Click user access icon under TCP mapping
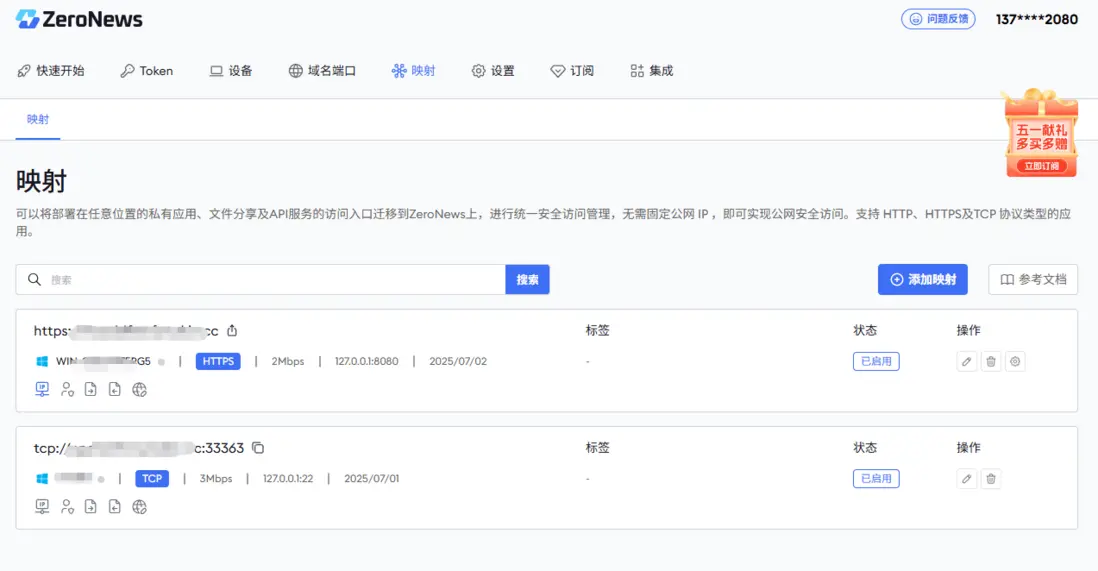Screen dimensions: 1098x571 pyautogui.click(x=67, y=507)
